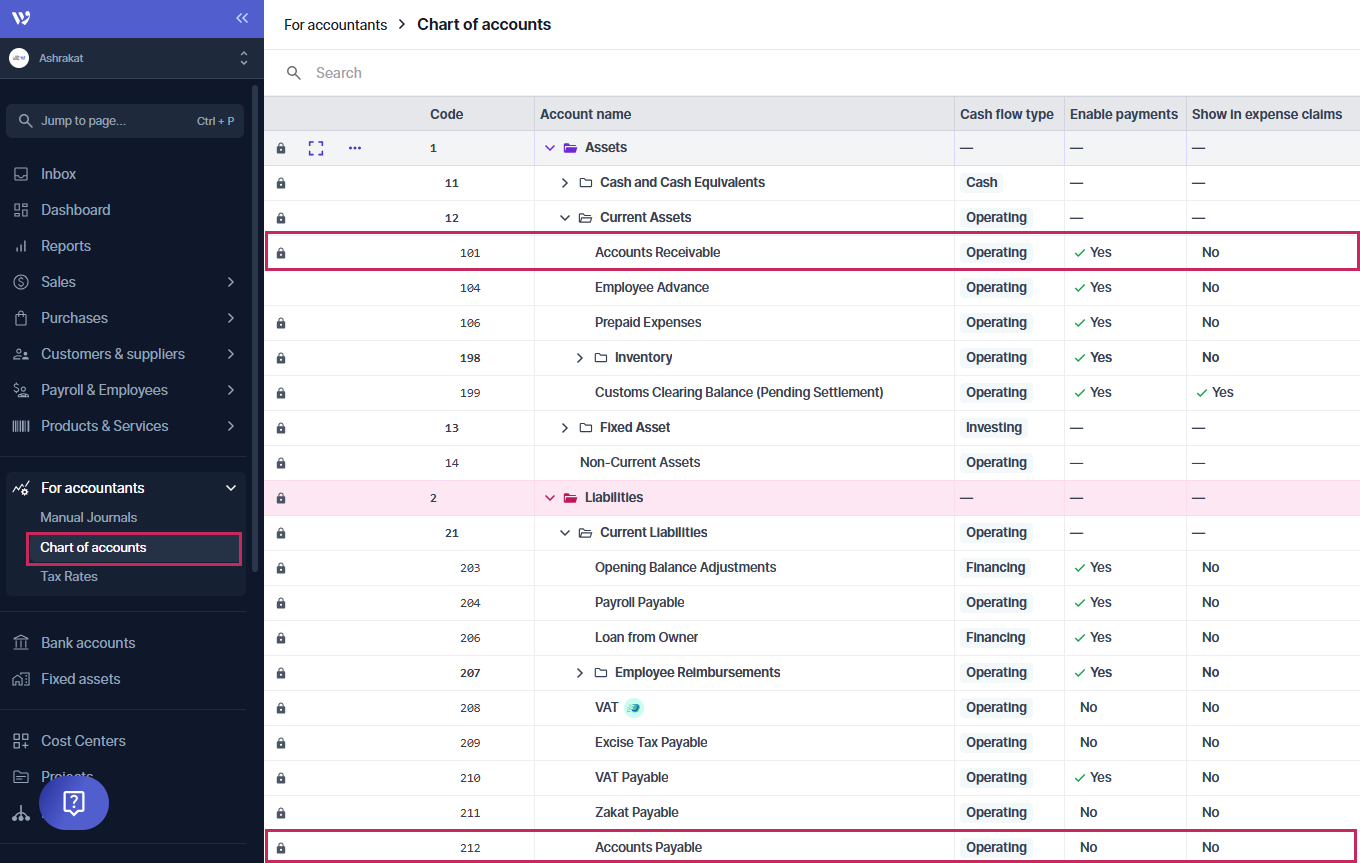The width and height of the screenshot is (1360, 863).
Task: Open the Employee Advance account
Action: (x=651, y=288)
